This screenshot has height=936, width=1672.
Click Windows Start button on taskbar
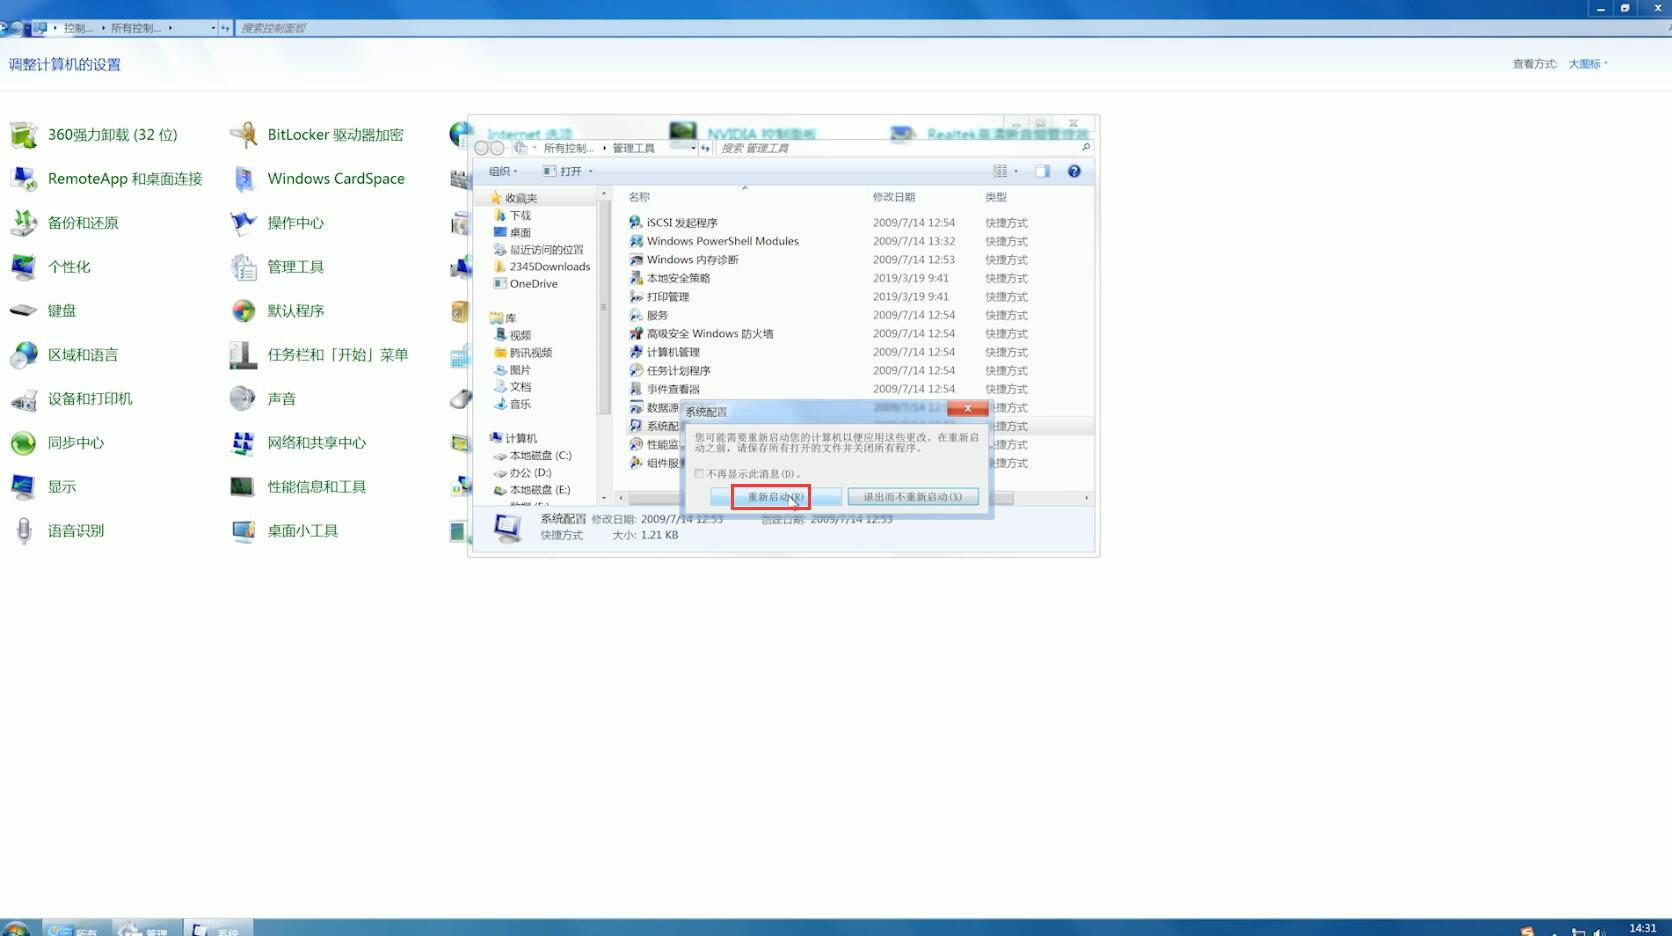15,930
